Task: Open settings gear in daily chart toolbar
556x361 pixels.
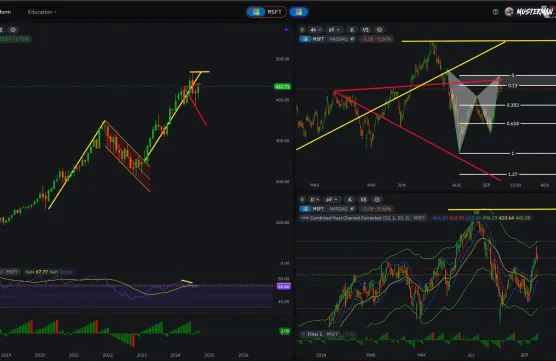Action: click(x=377, y=200)
